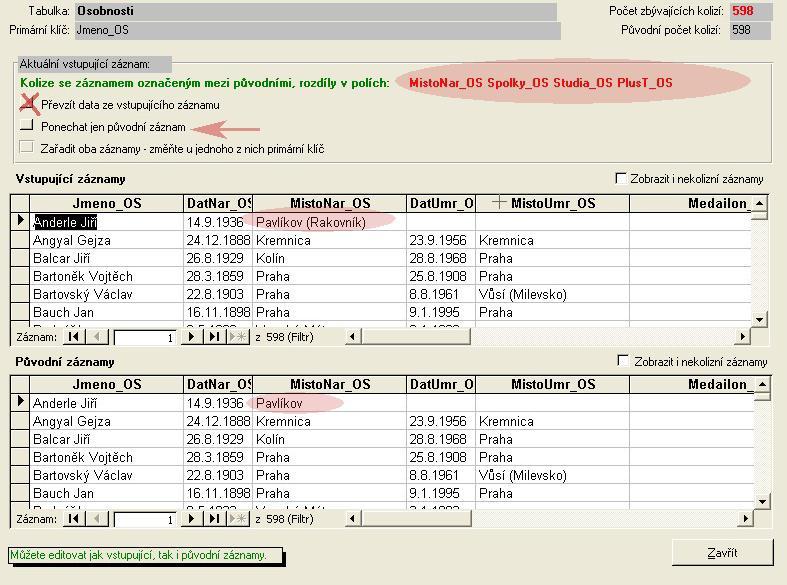The height and width of the screenshot is (585, 787).
Task: Select Anderle Jiří row selector in Původní záznamy
Action: click(x=20, y=402)
